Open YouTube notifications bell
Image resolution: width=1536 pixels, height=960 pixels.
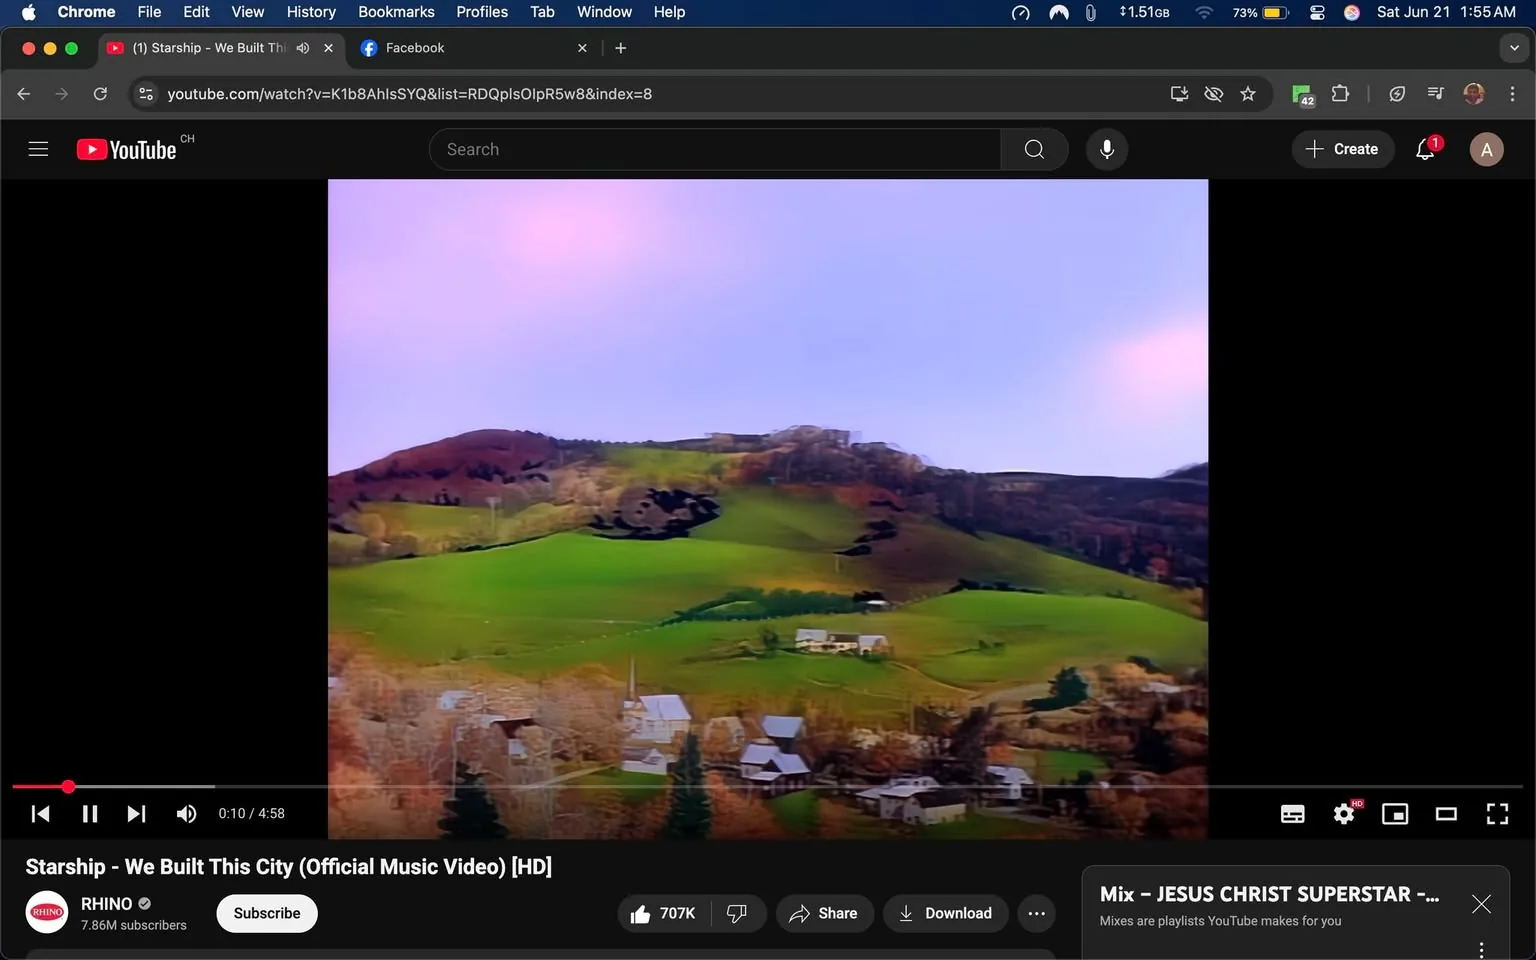click(1424, 149)
